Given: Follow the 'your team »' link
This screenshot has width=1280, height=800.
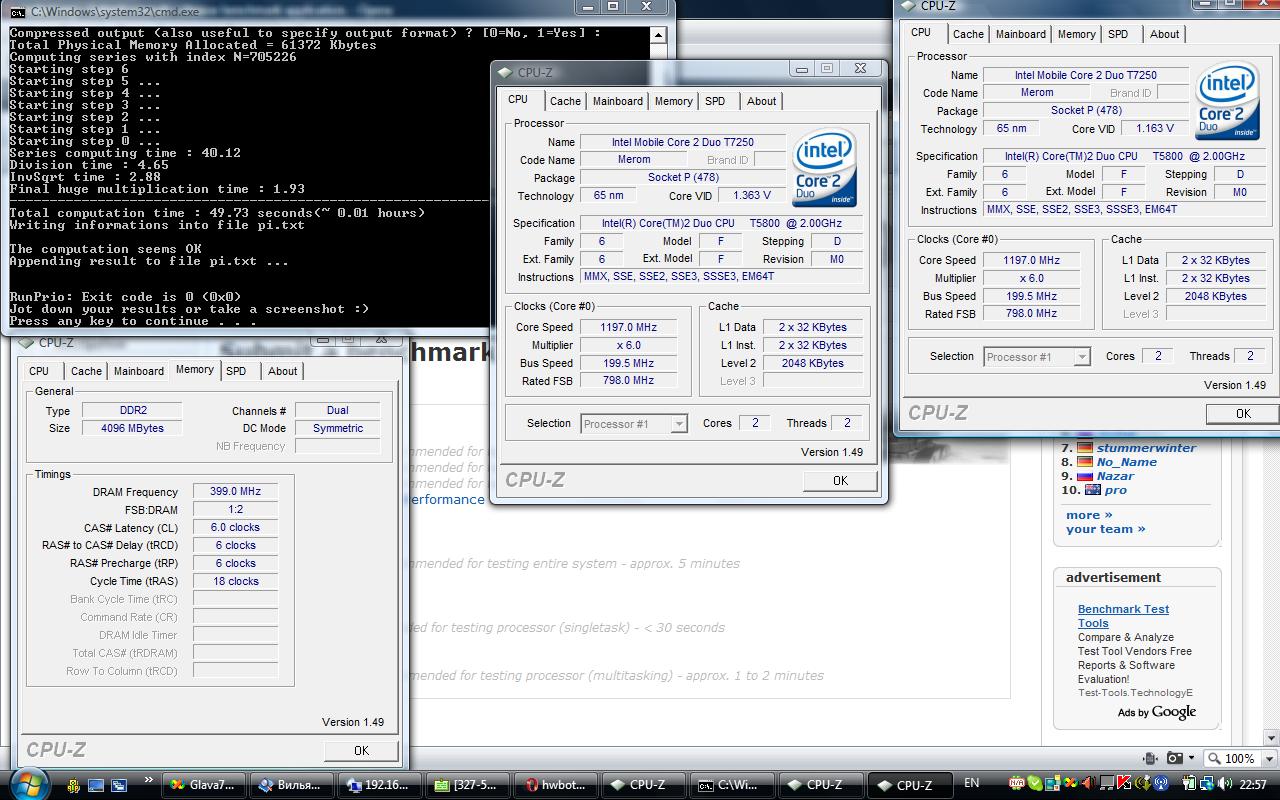Looking at the screenshot, I should 1105,529.
